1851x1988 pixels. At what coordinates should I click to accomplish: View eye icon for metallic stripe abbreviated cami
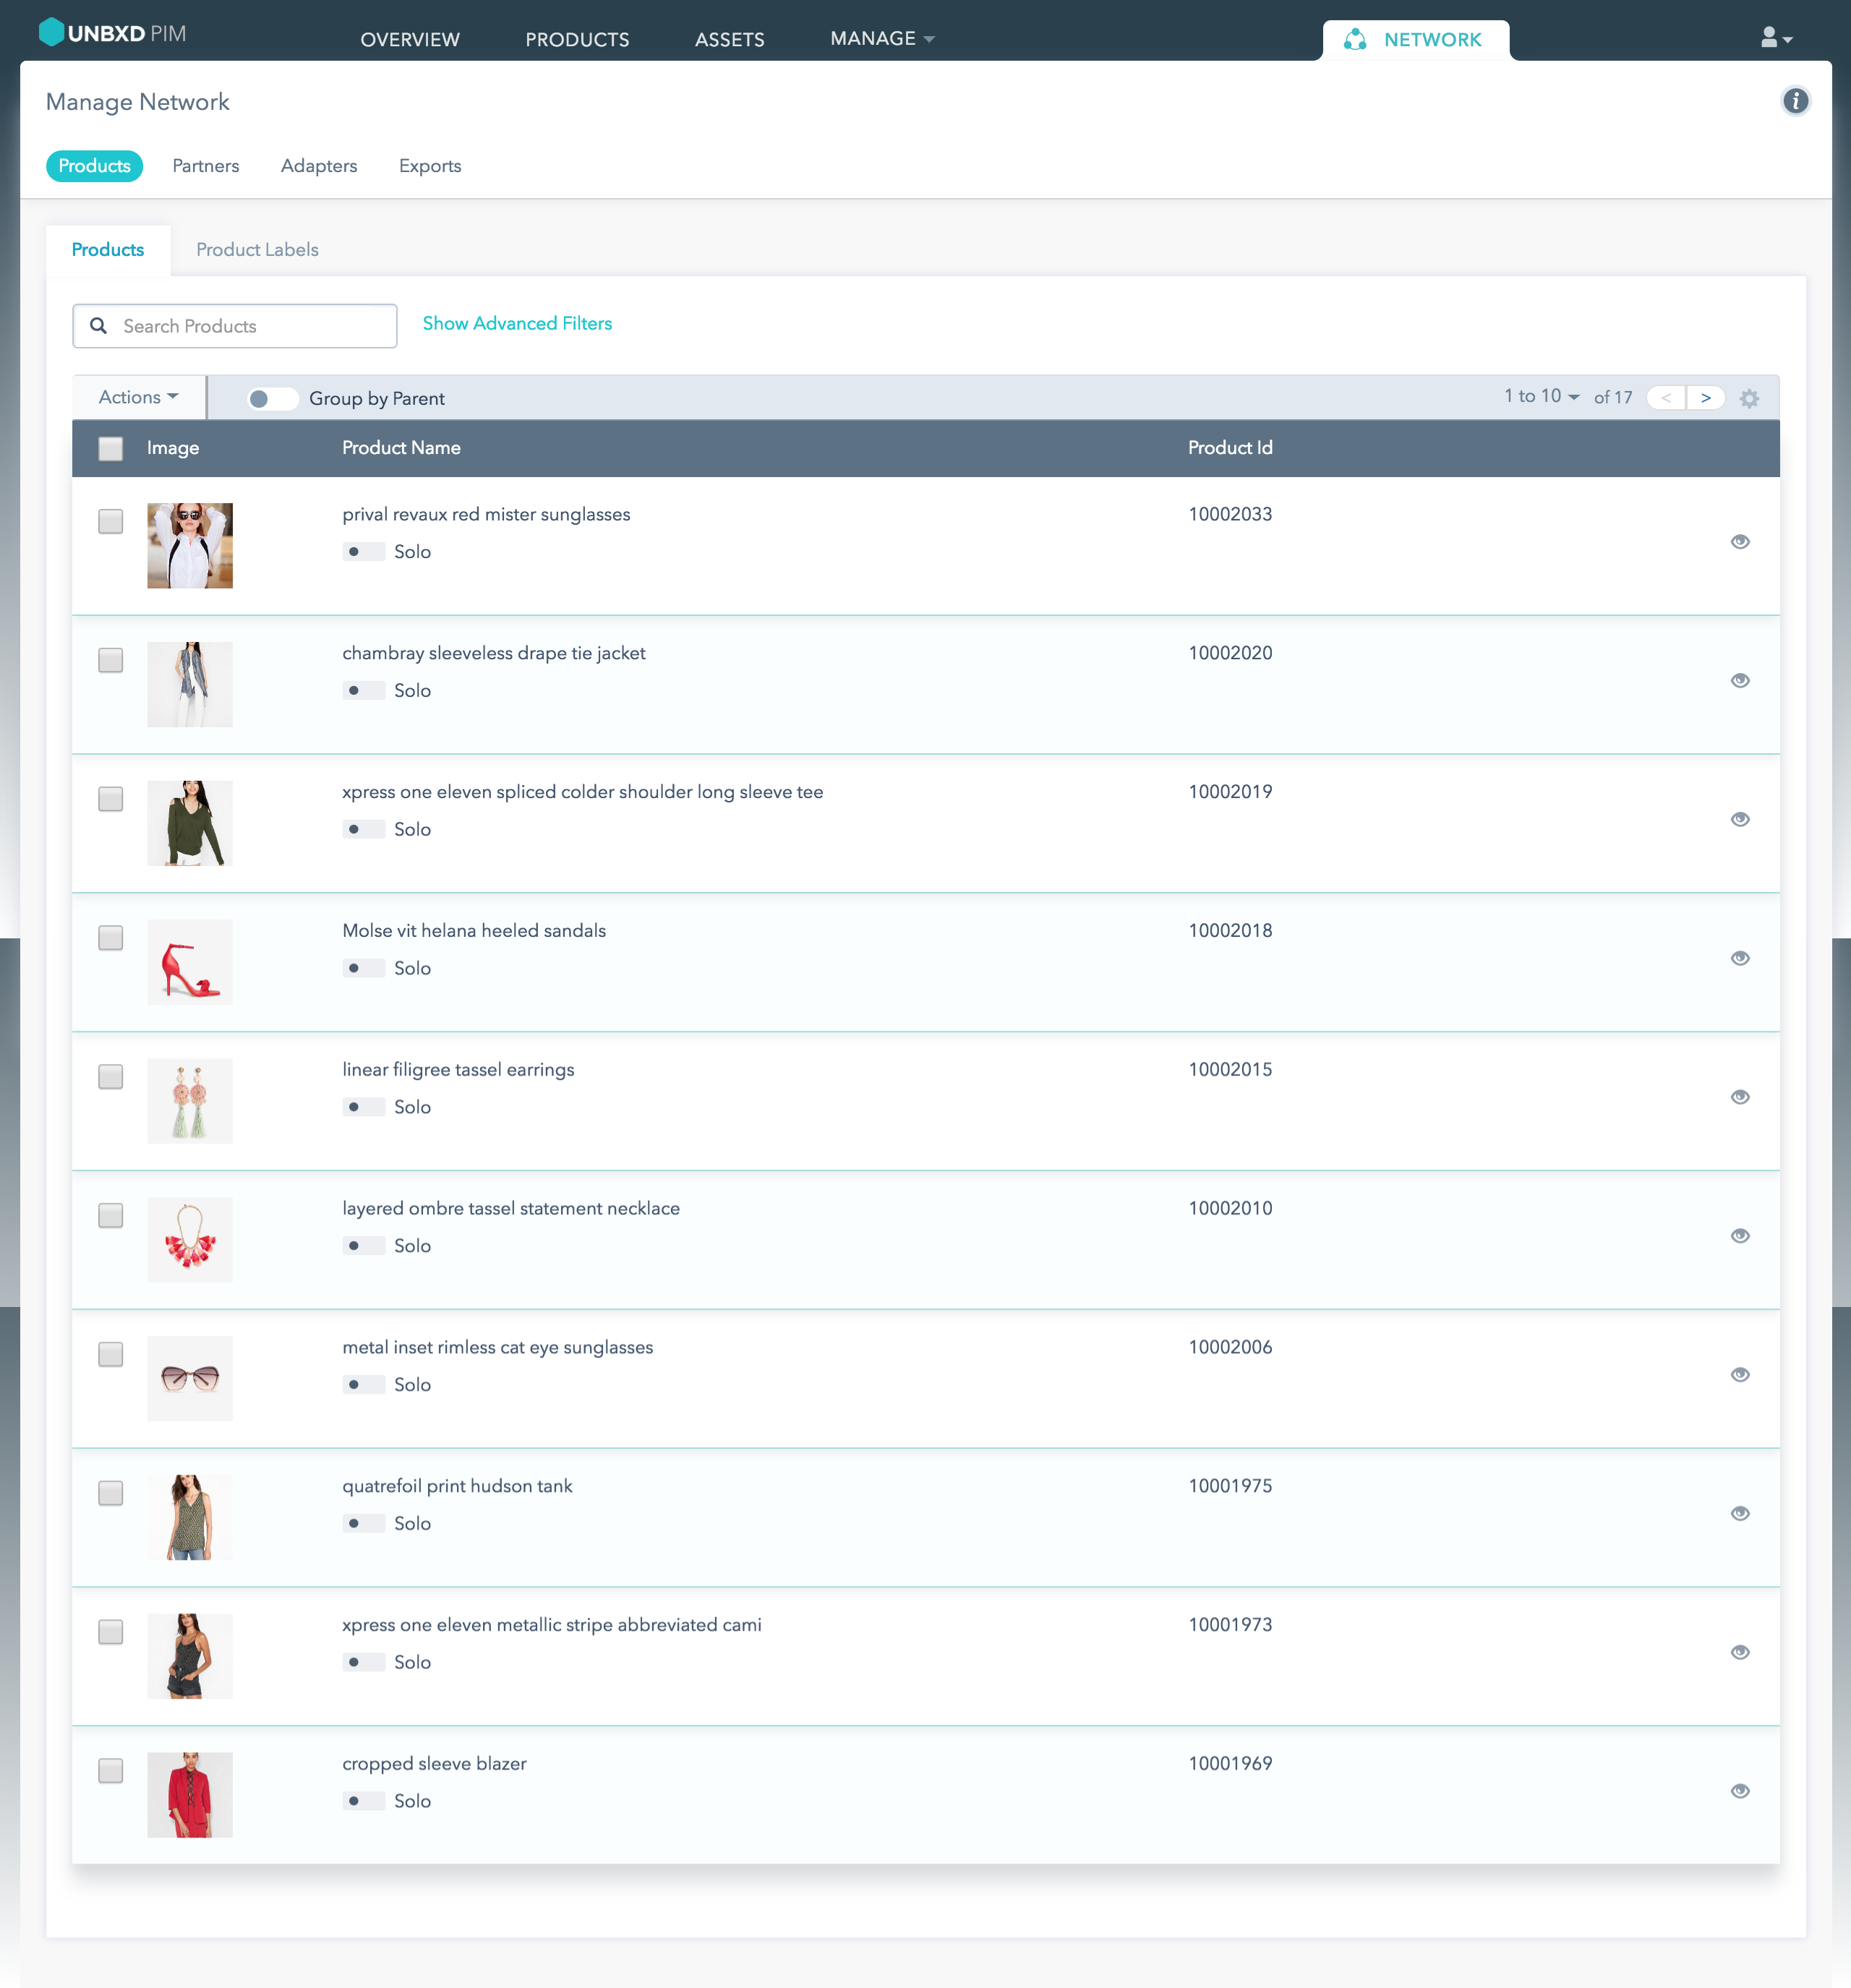pyautogui.click(x=1740, y=1654)
